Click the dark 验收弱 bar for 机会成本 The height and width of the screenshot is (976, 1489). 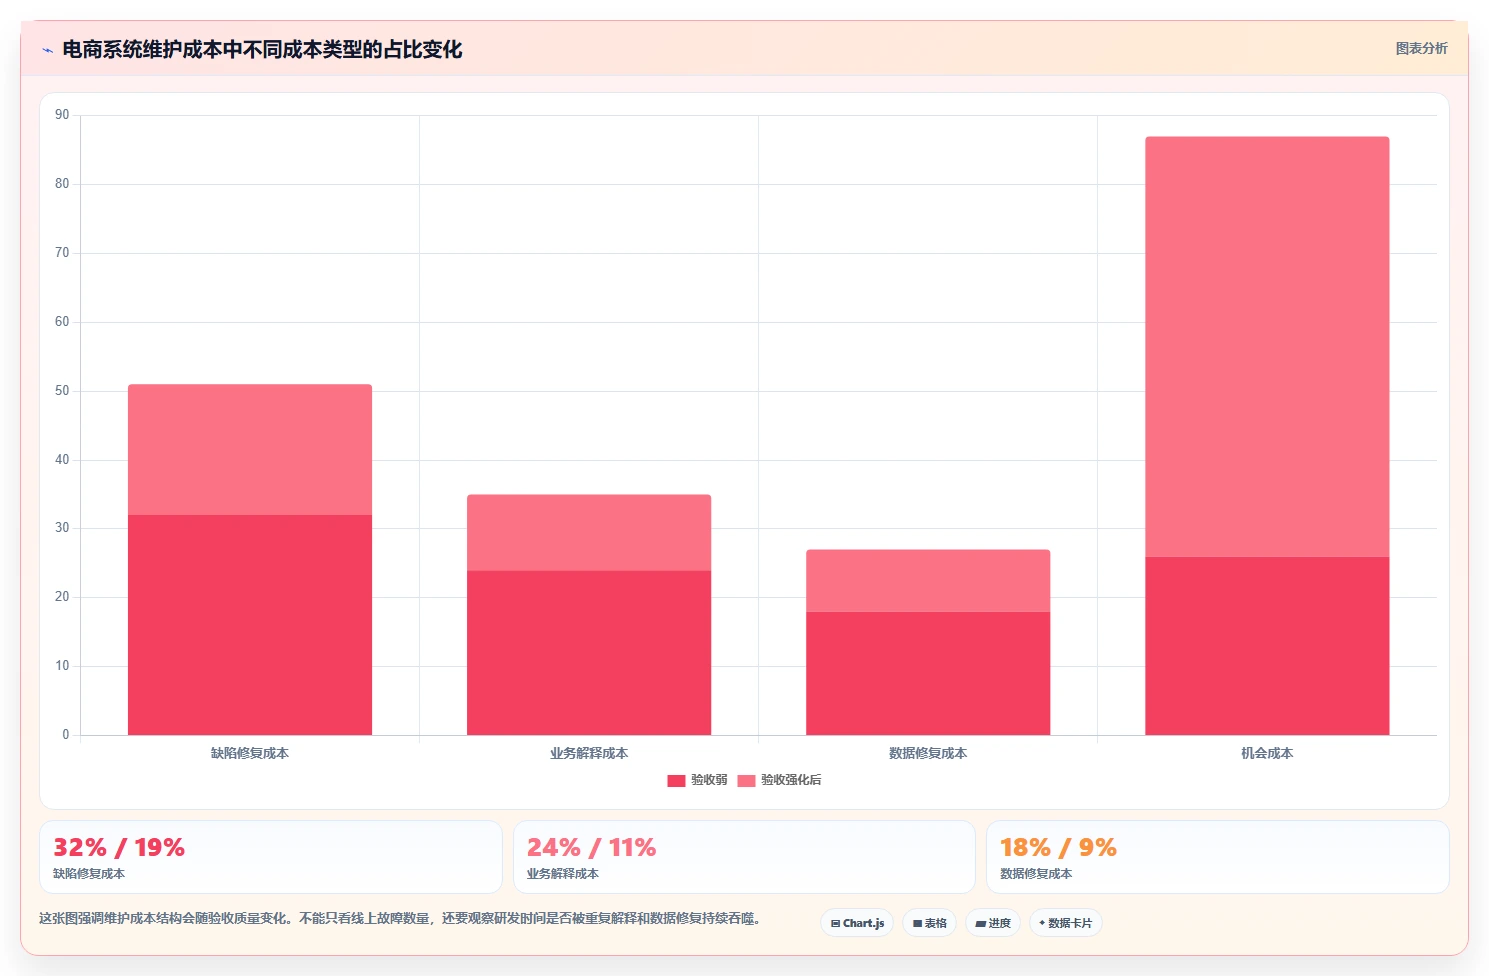1267,646
